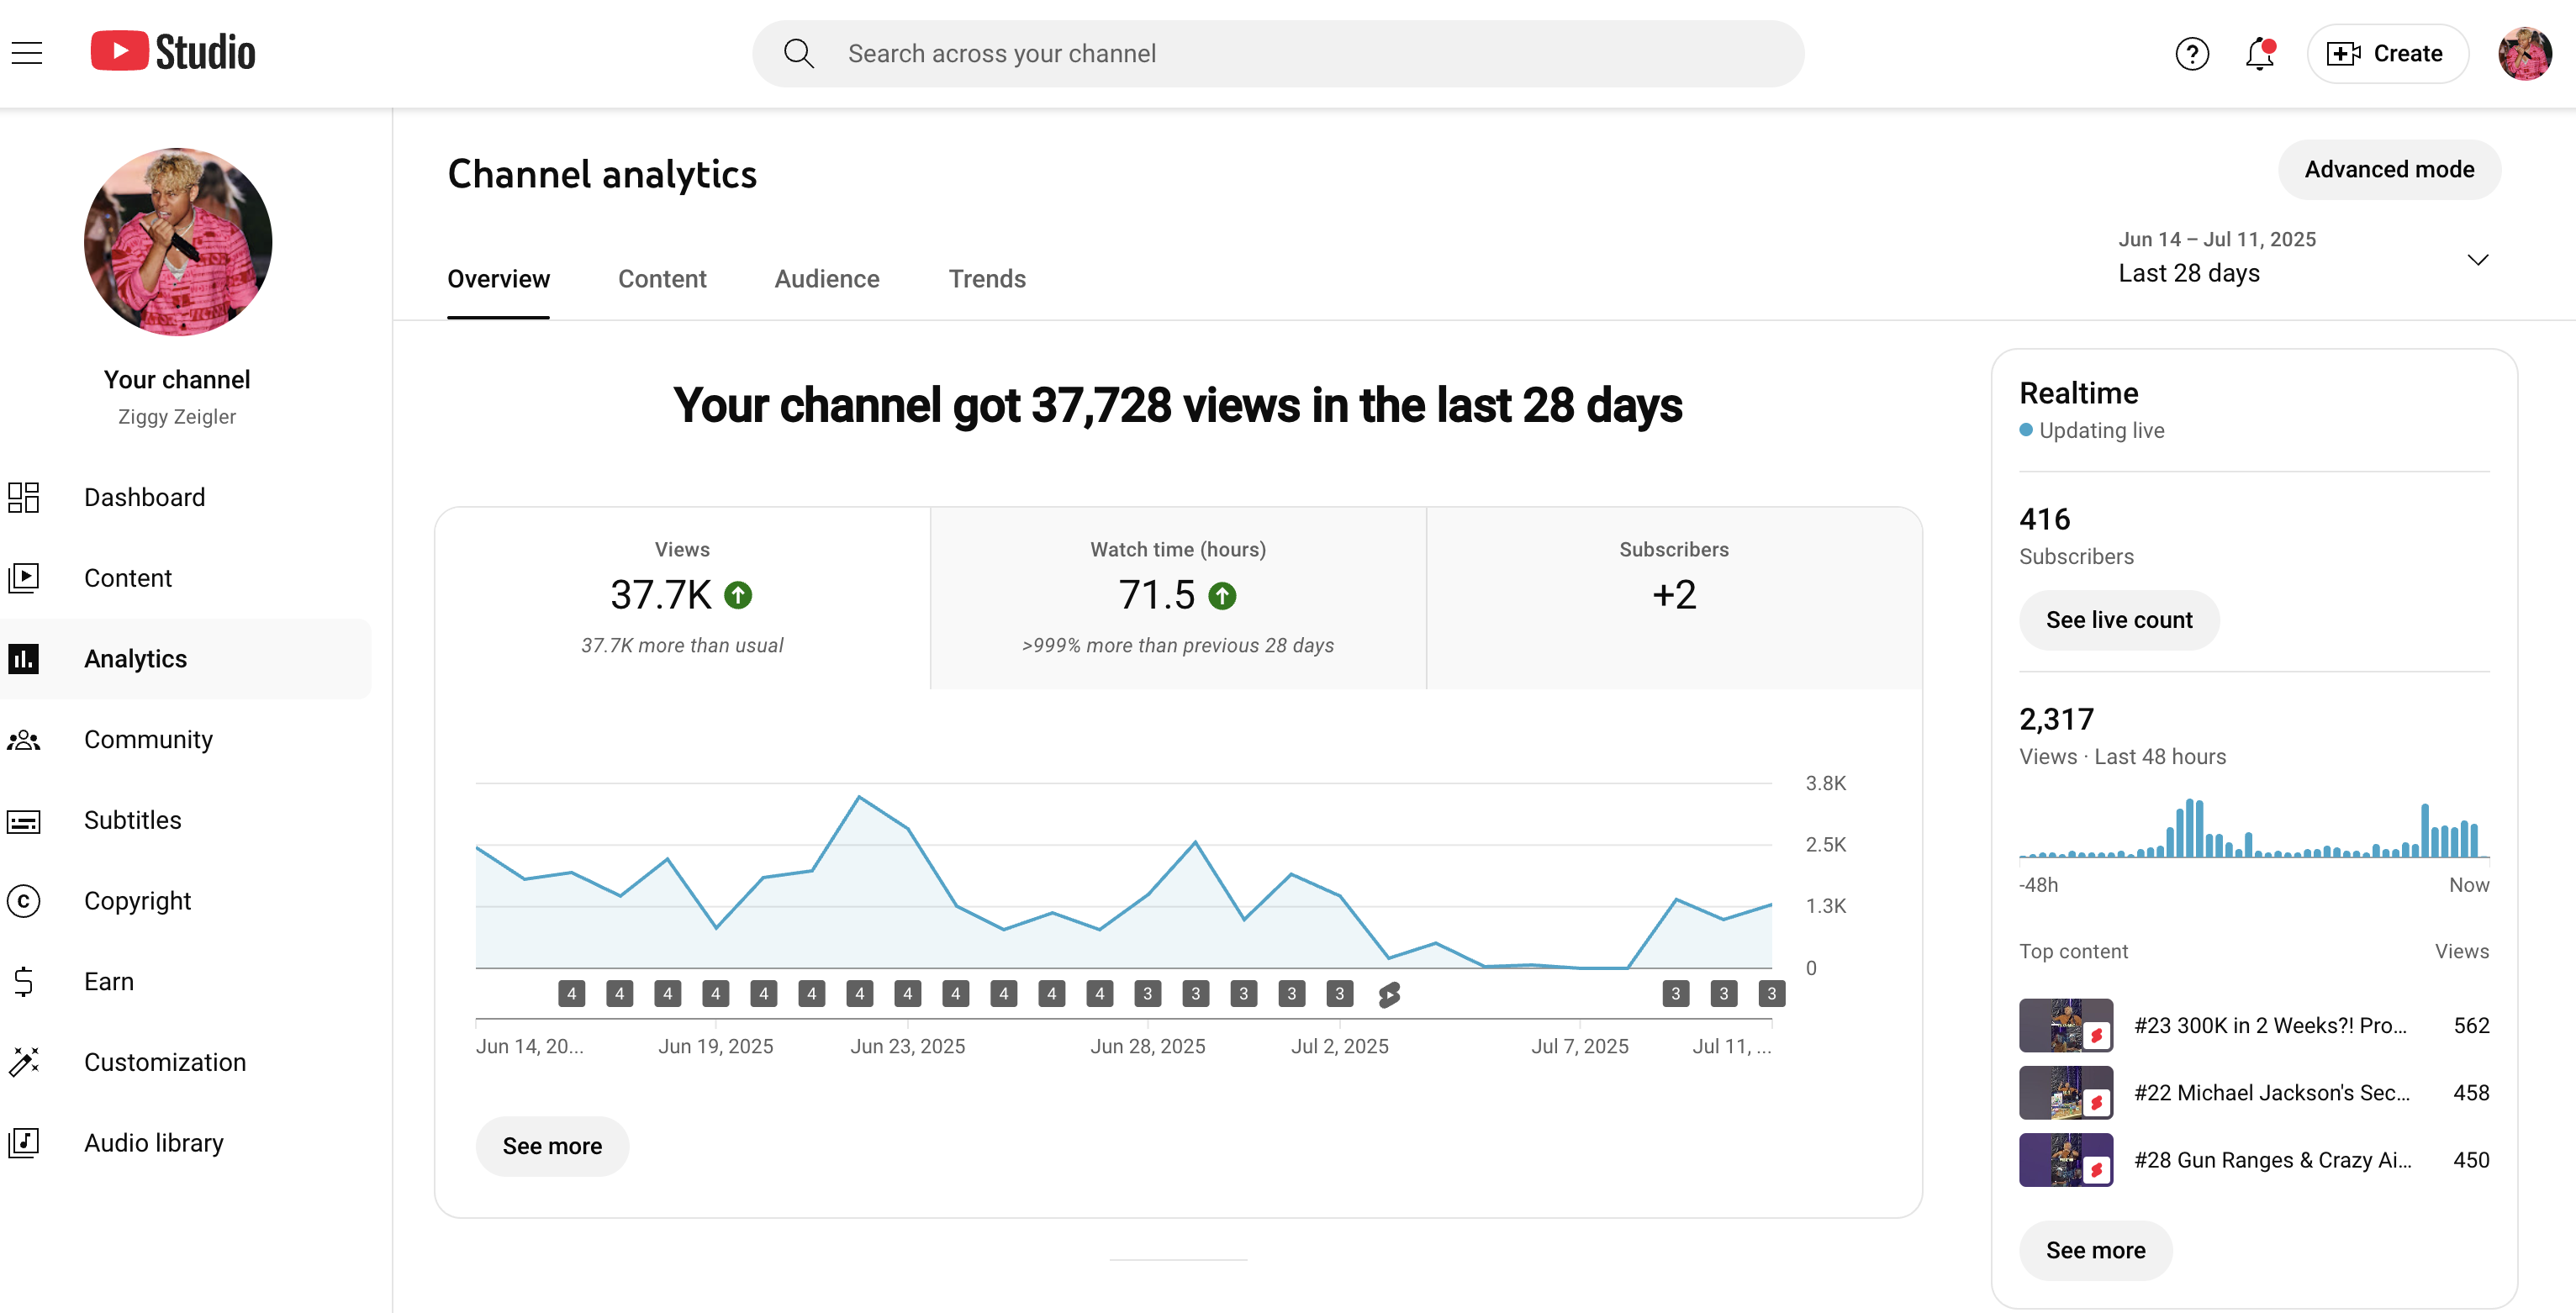
Task: Open the help question mark icon
Action: [2191, 53]
